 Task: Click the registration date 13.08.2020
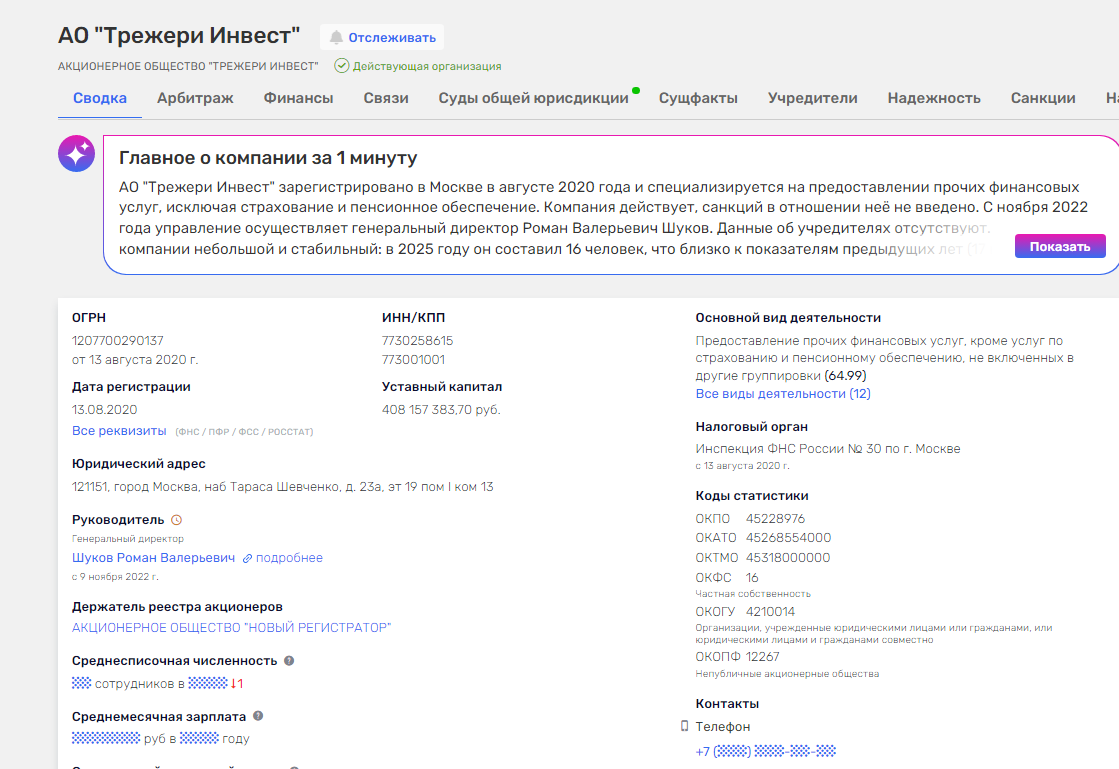(x=104, y=410)
